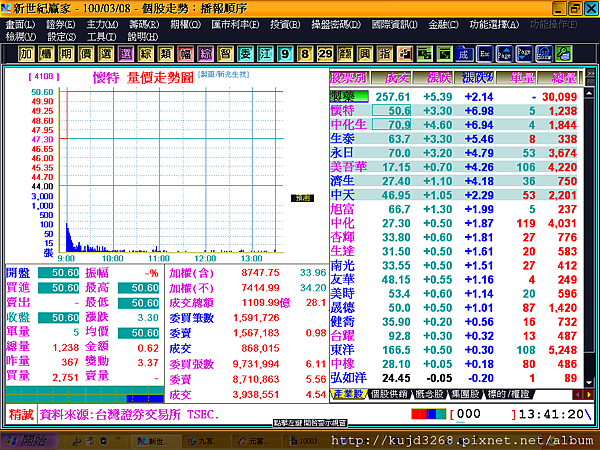Switch to the 個股供銷 tab
600x450 pixels.
coord(389,394)
